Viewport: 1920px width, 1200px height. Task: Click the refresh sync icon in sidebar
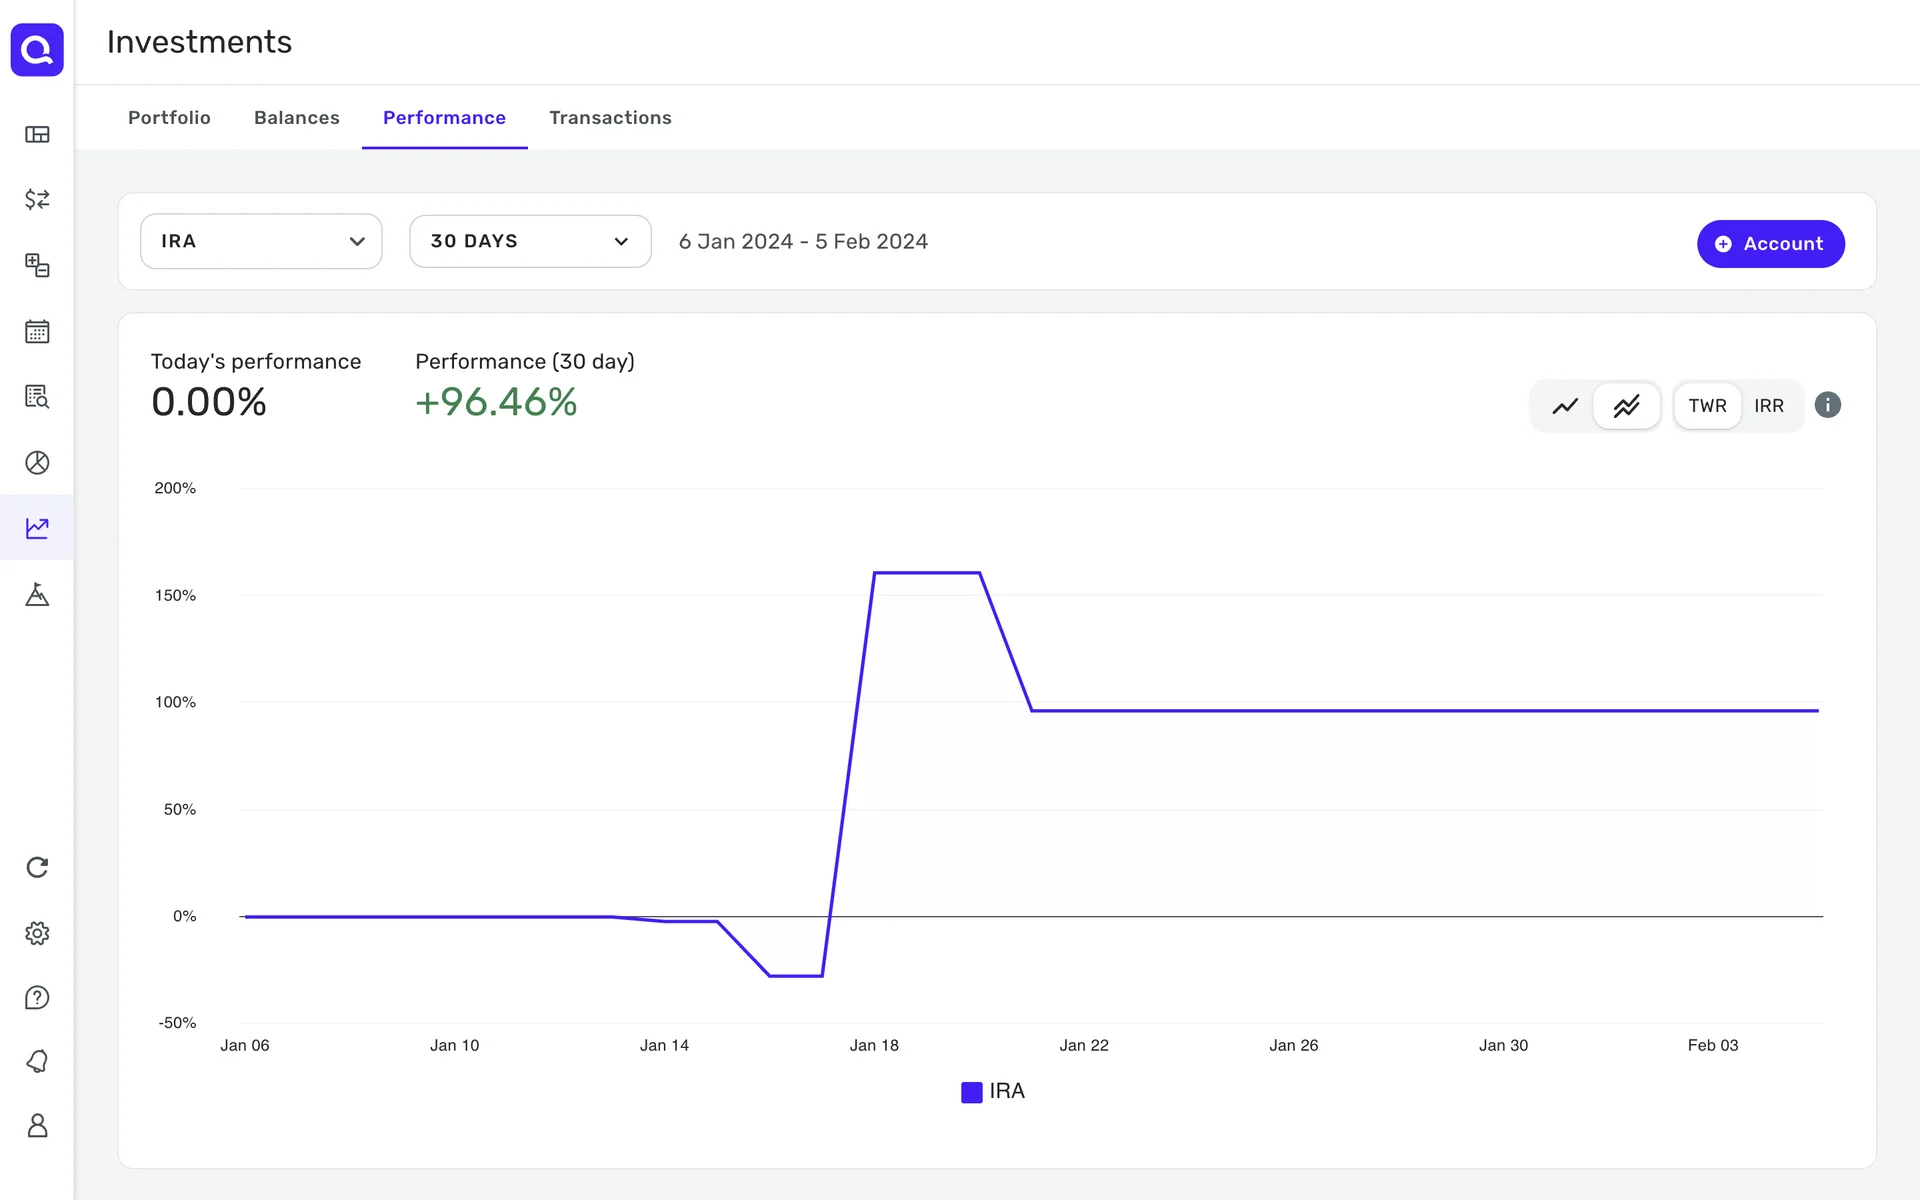click(x=37, y=867)
